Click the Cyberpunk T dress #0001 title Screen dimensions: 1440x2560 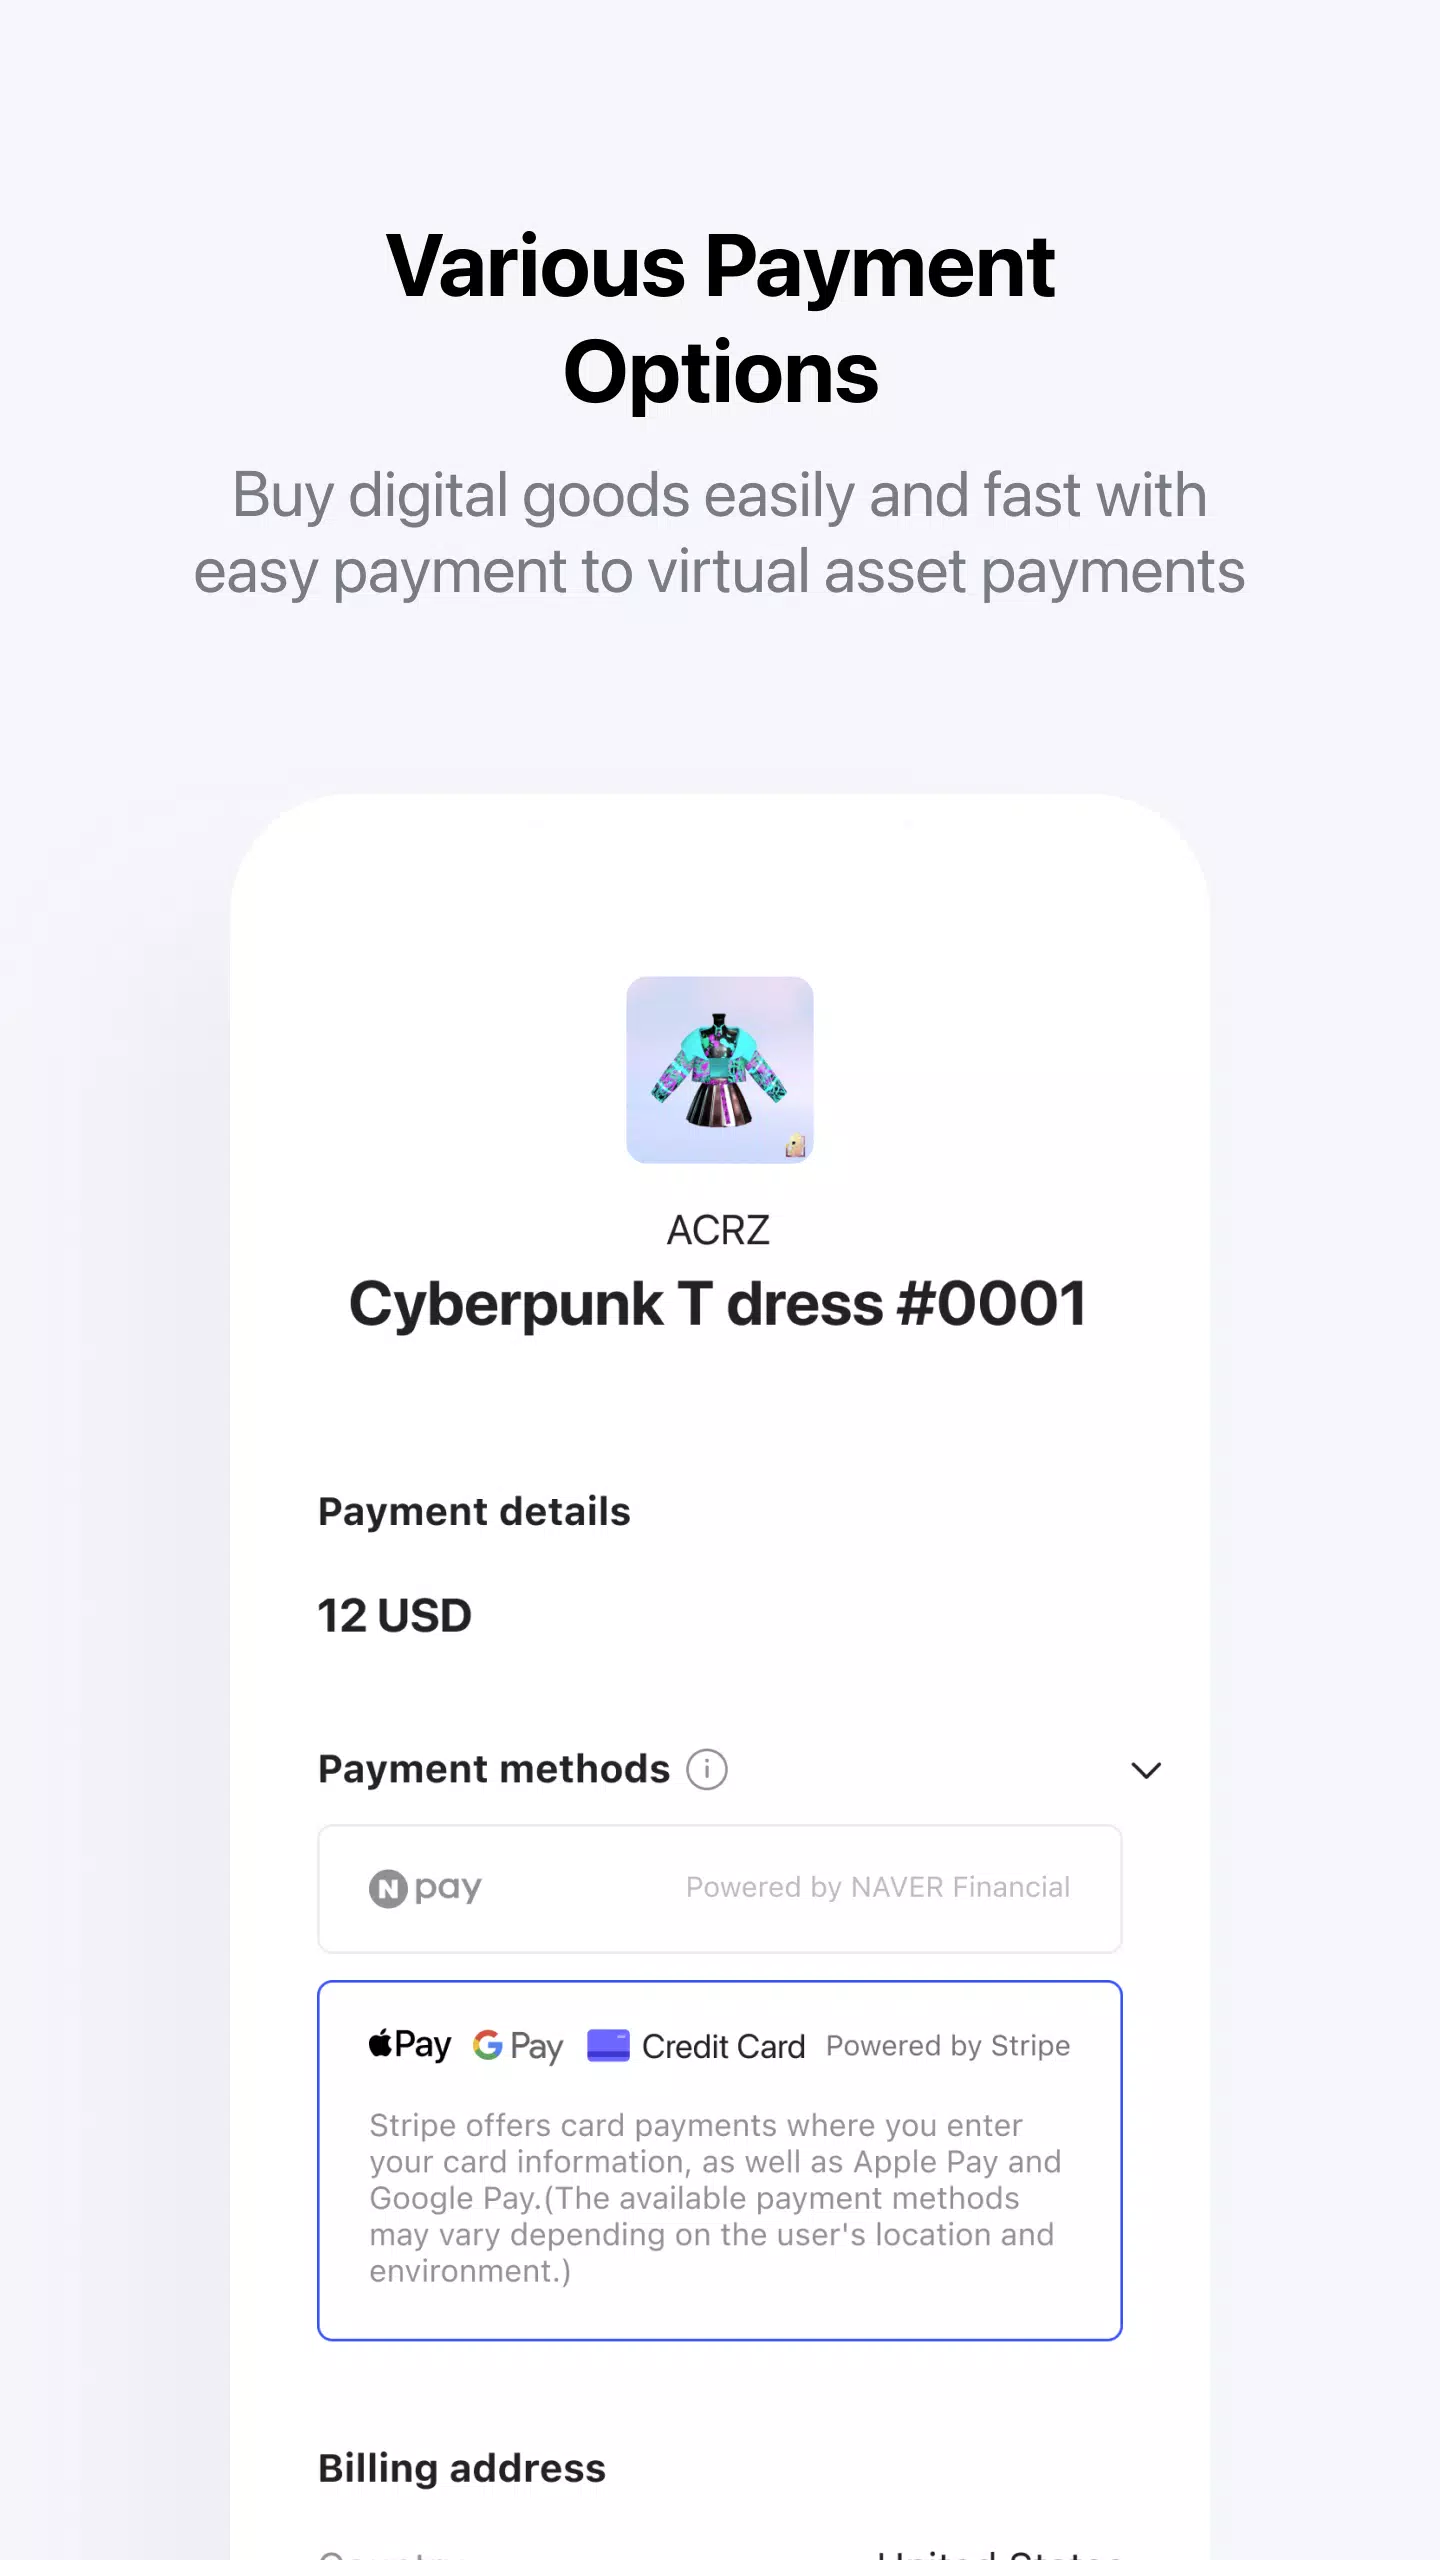click(718, 1304)
